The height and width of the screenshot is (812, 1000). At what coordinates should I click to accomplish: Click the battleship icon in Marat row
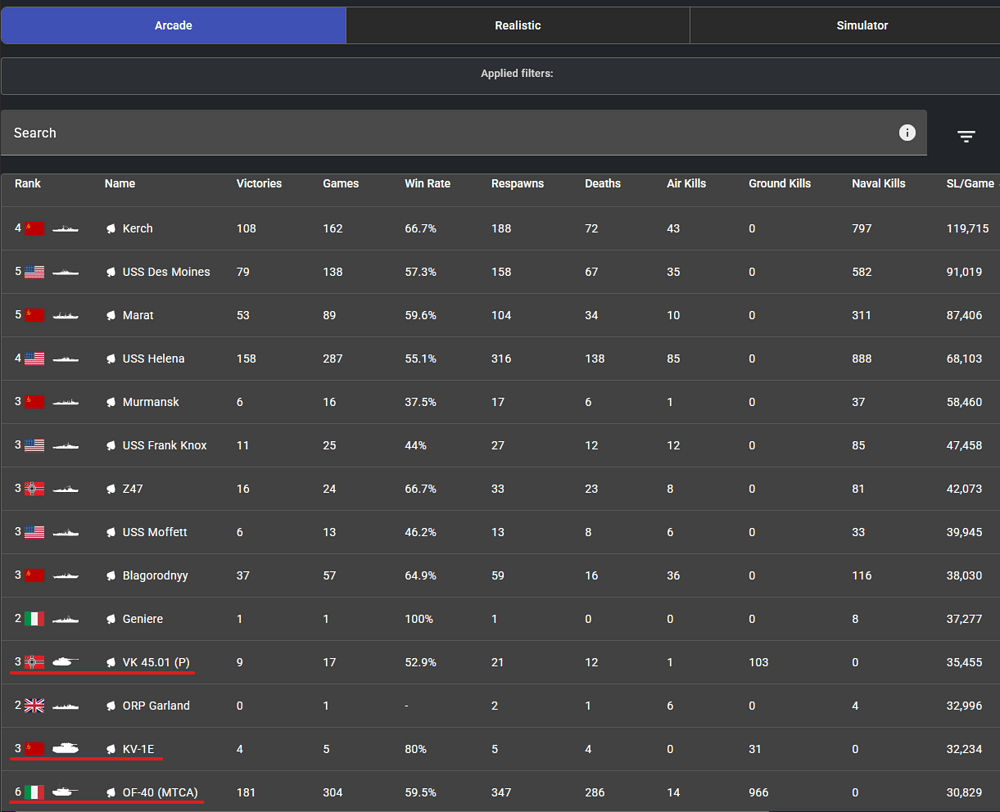pos(65,315)
